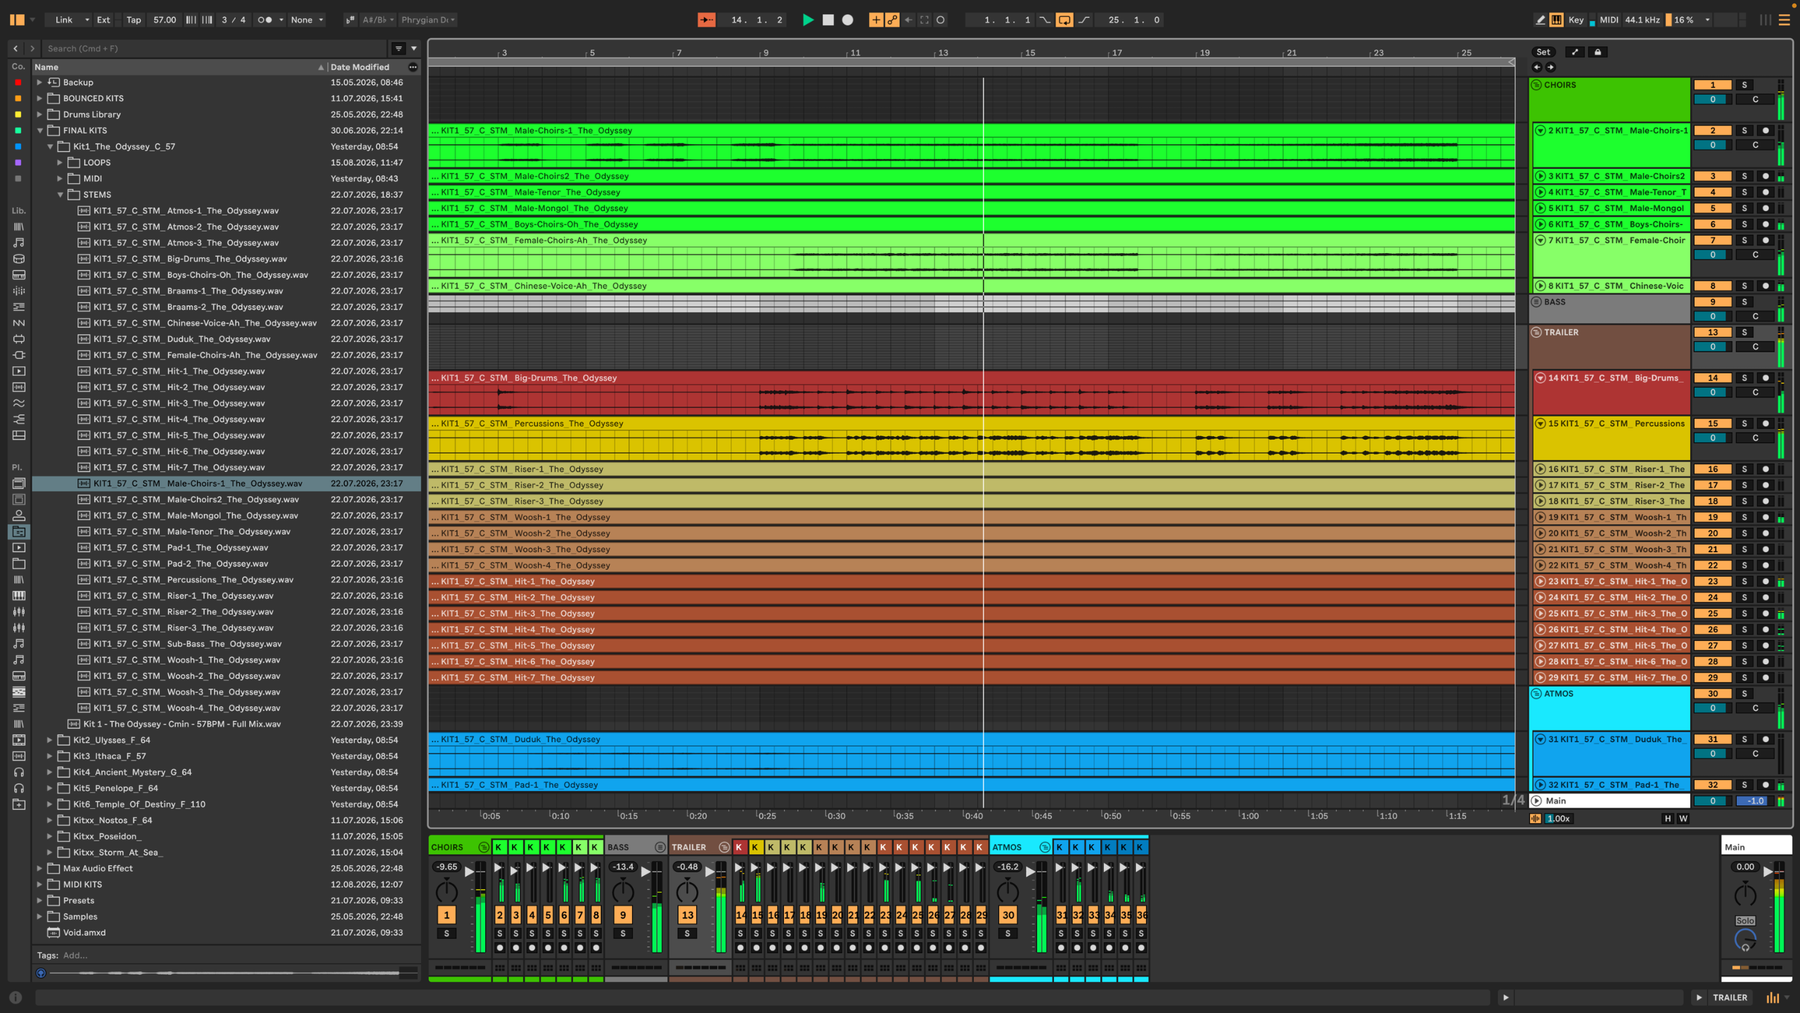Toggle the browser view icon at top left
Image resolution: width=1800 pixels, height=1013 pixels.
(x=17, y=20)
